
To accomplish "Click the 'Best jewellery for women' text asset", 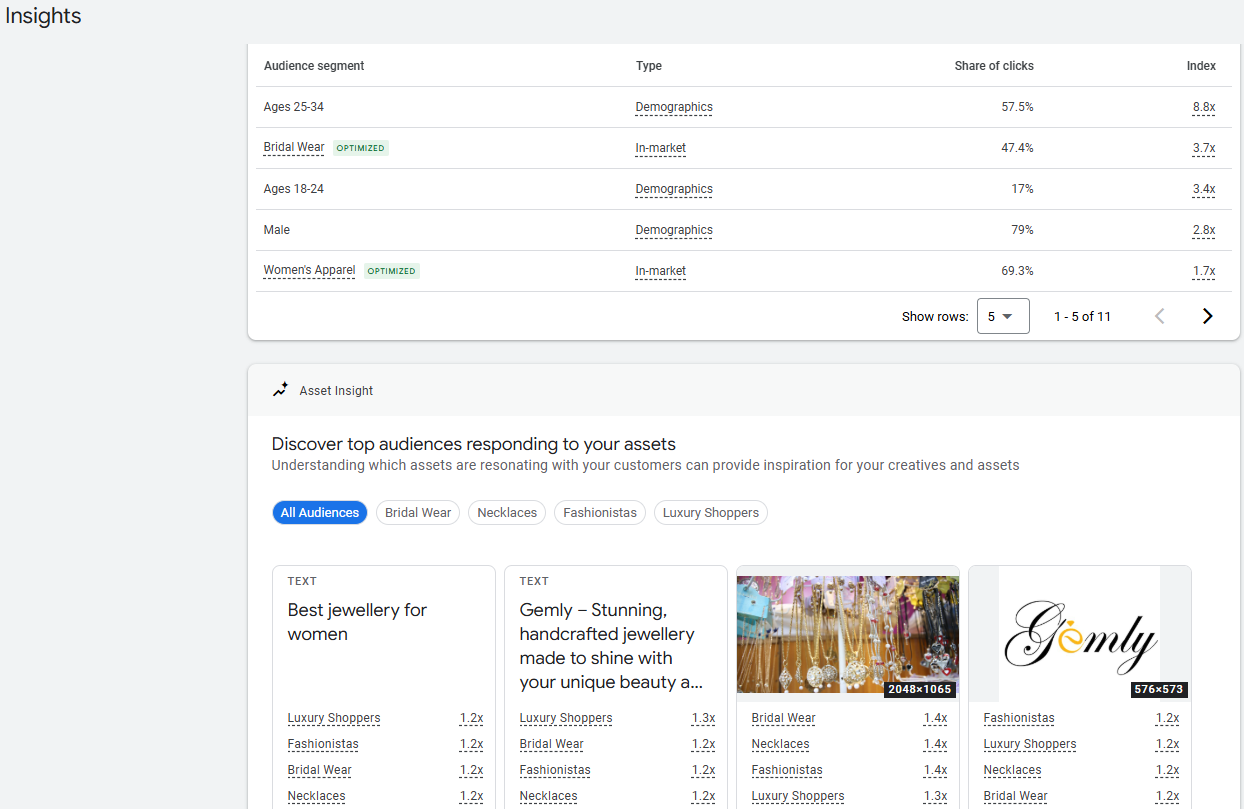I will (x=357, y=622).
